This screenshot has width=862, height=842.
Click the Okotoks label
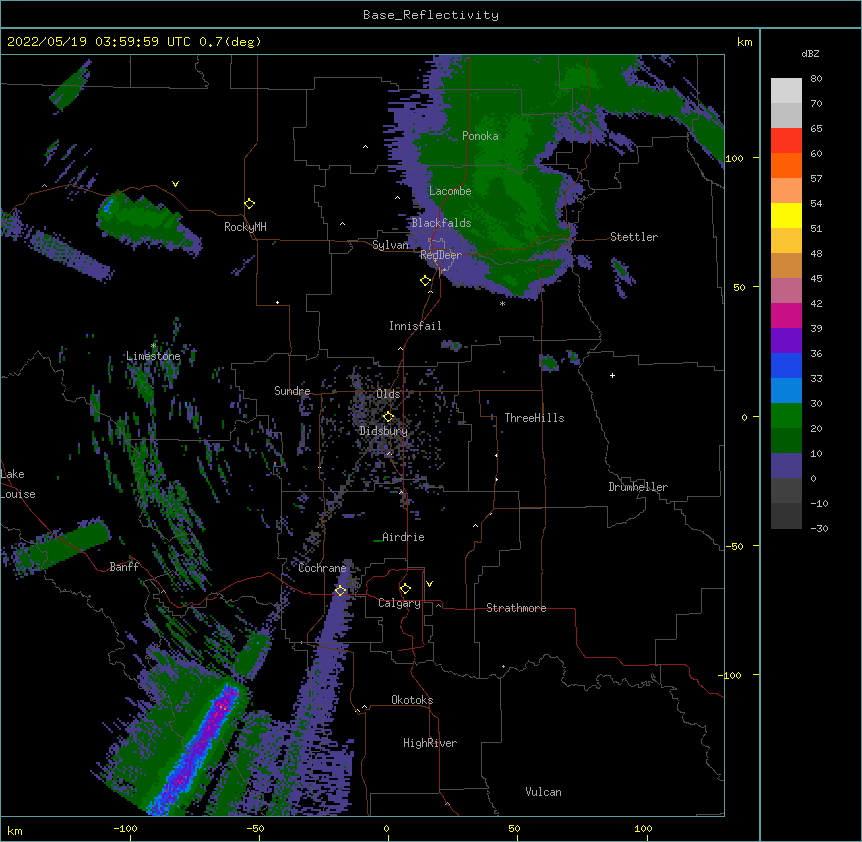pos(412,700)
